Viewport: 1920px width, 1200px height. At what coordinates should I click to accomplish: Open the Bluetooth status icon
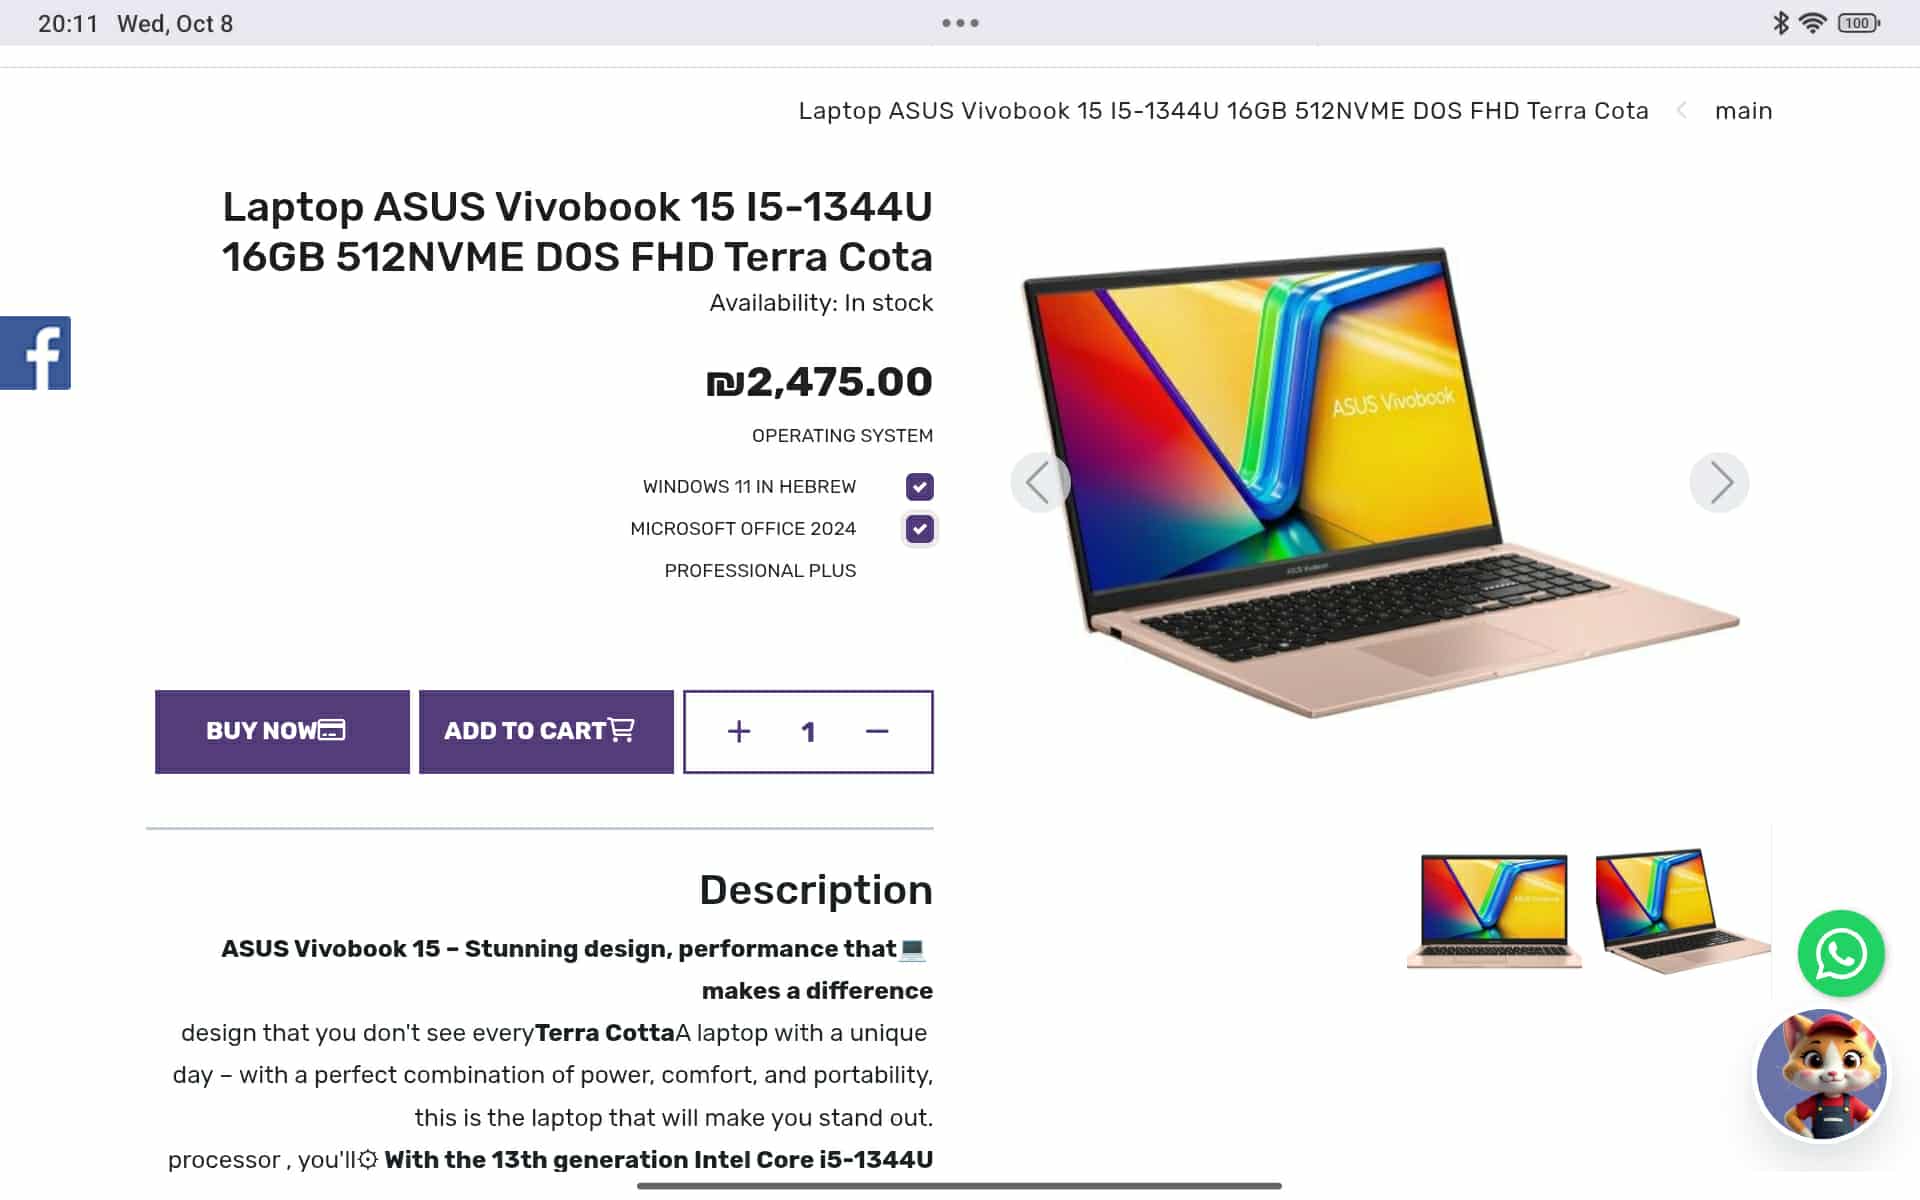click(x=1781, y=23)
